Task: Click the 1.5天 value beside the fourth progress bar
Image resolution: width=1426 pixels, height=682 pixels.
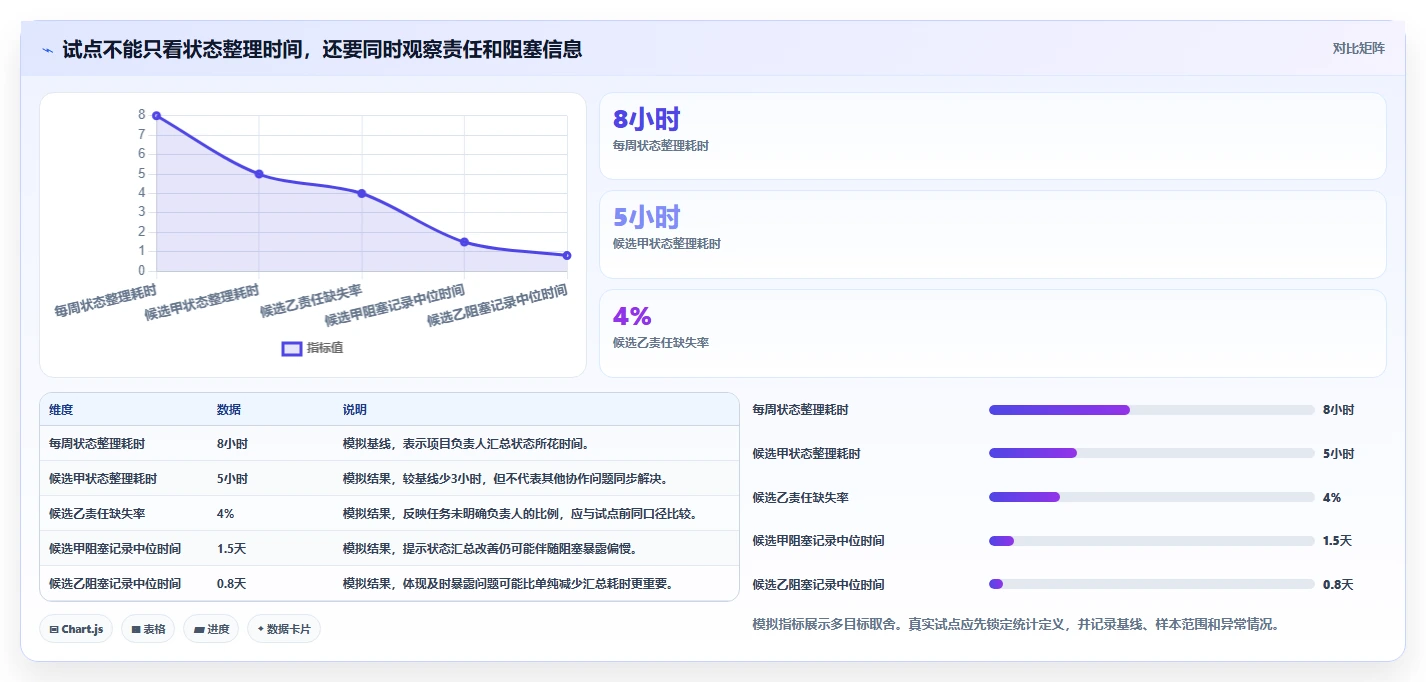Action: 1337,541
